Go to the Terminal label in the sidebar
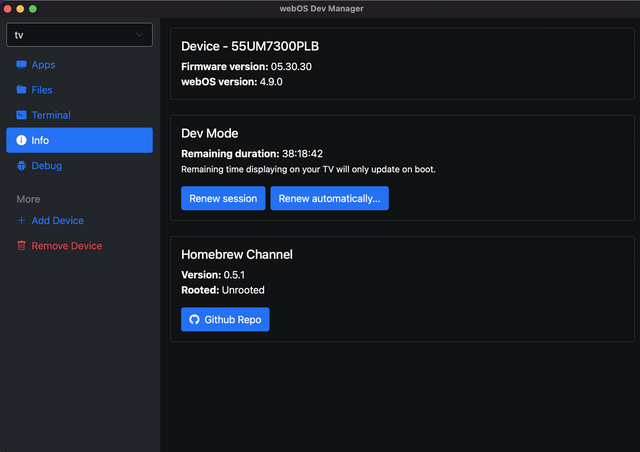This screenshot has height=452, width=640. click(x=51, y=115)
